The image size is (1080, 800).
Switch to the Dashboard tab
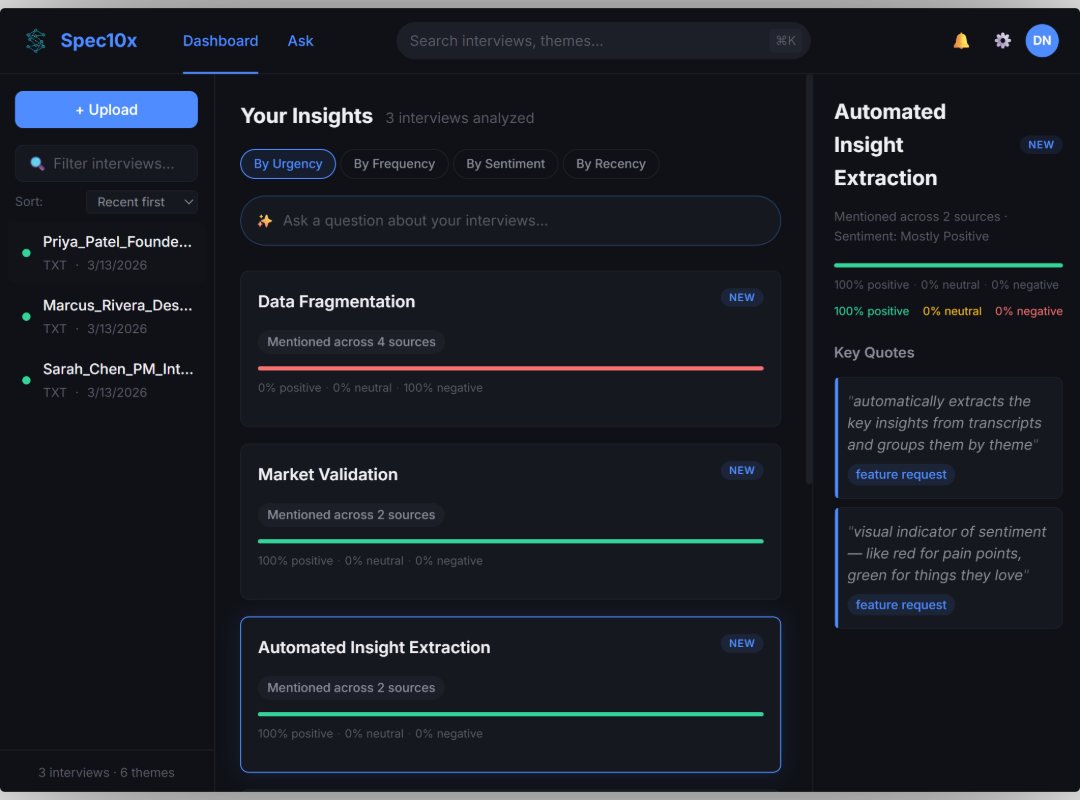coord(220,41)
